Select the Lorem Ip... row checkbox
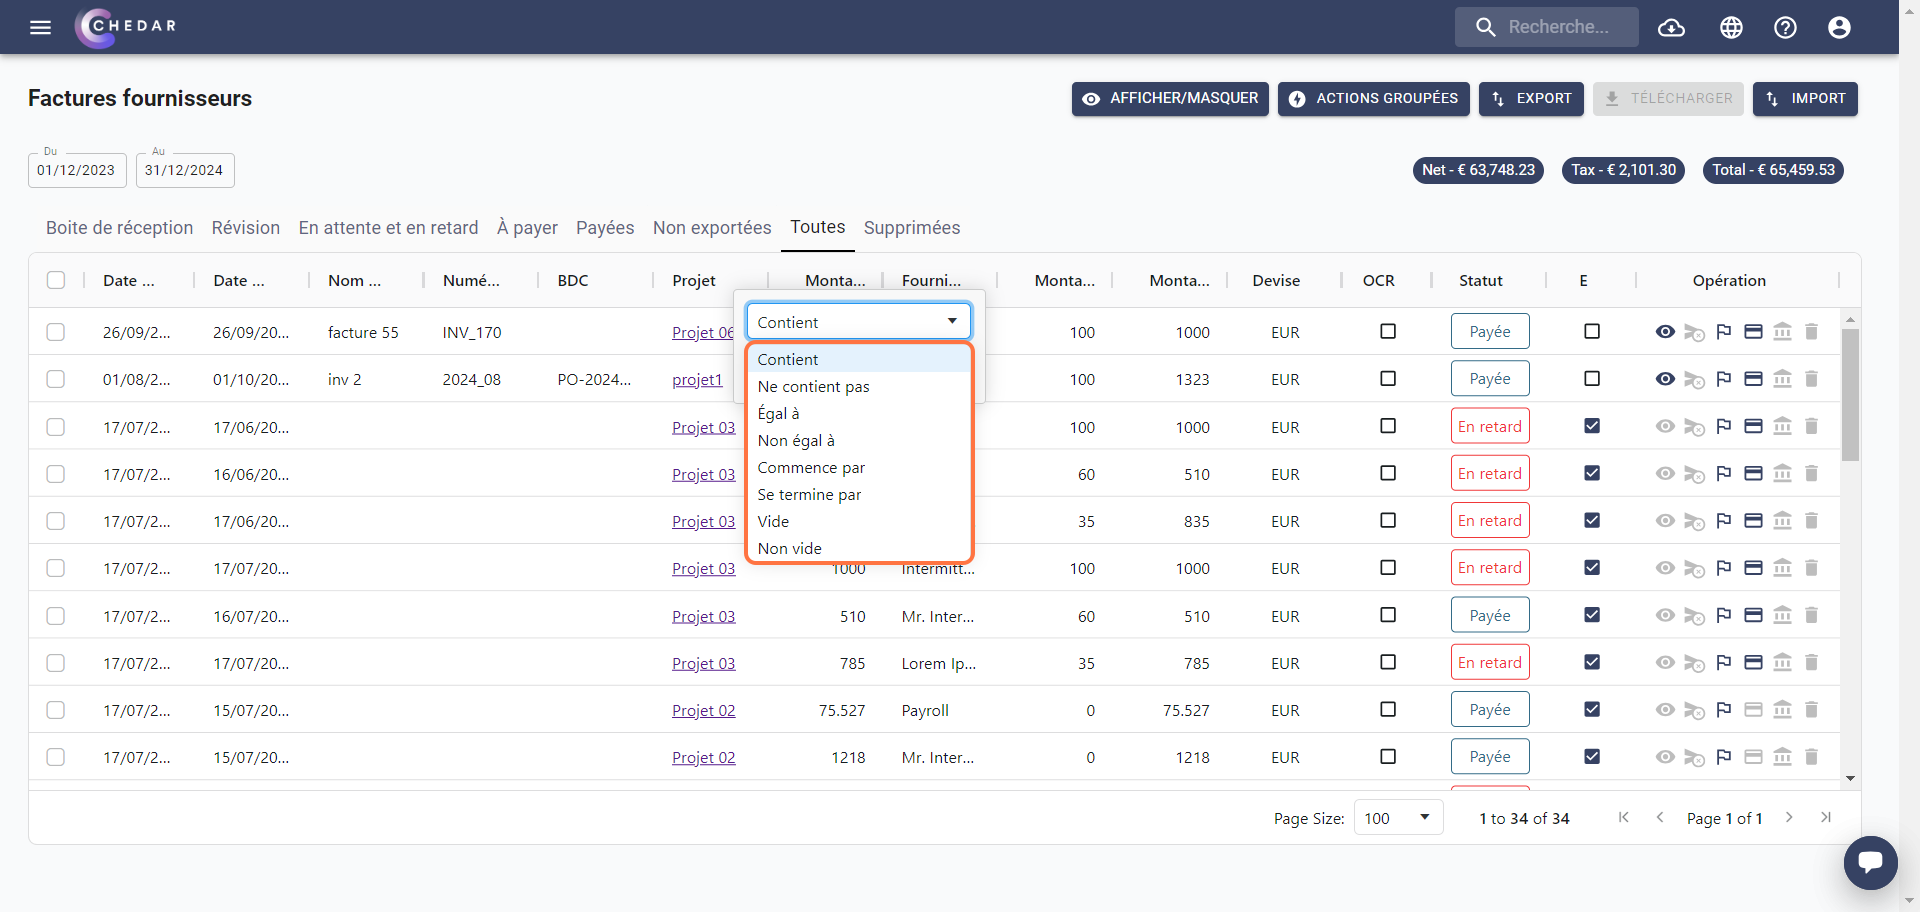The width and height of the screenshot is (1920, 912). coord(56,663)
